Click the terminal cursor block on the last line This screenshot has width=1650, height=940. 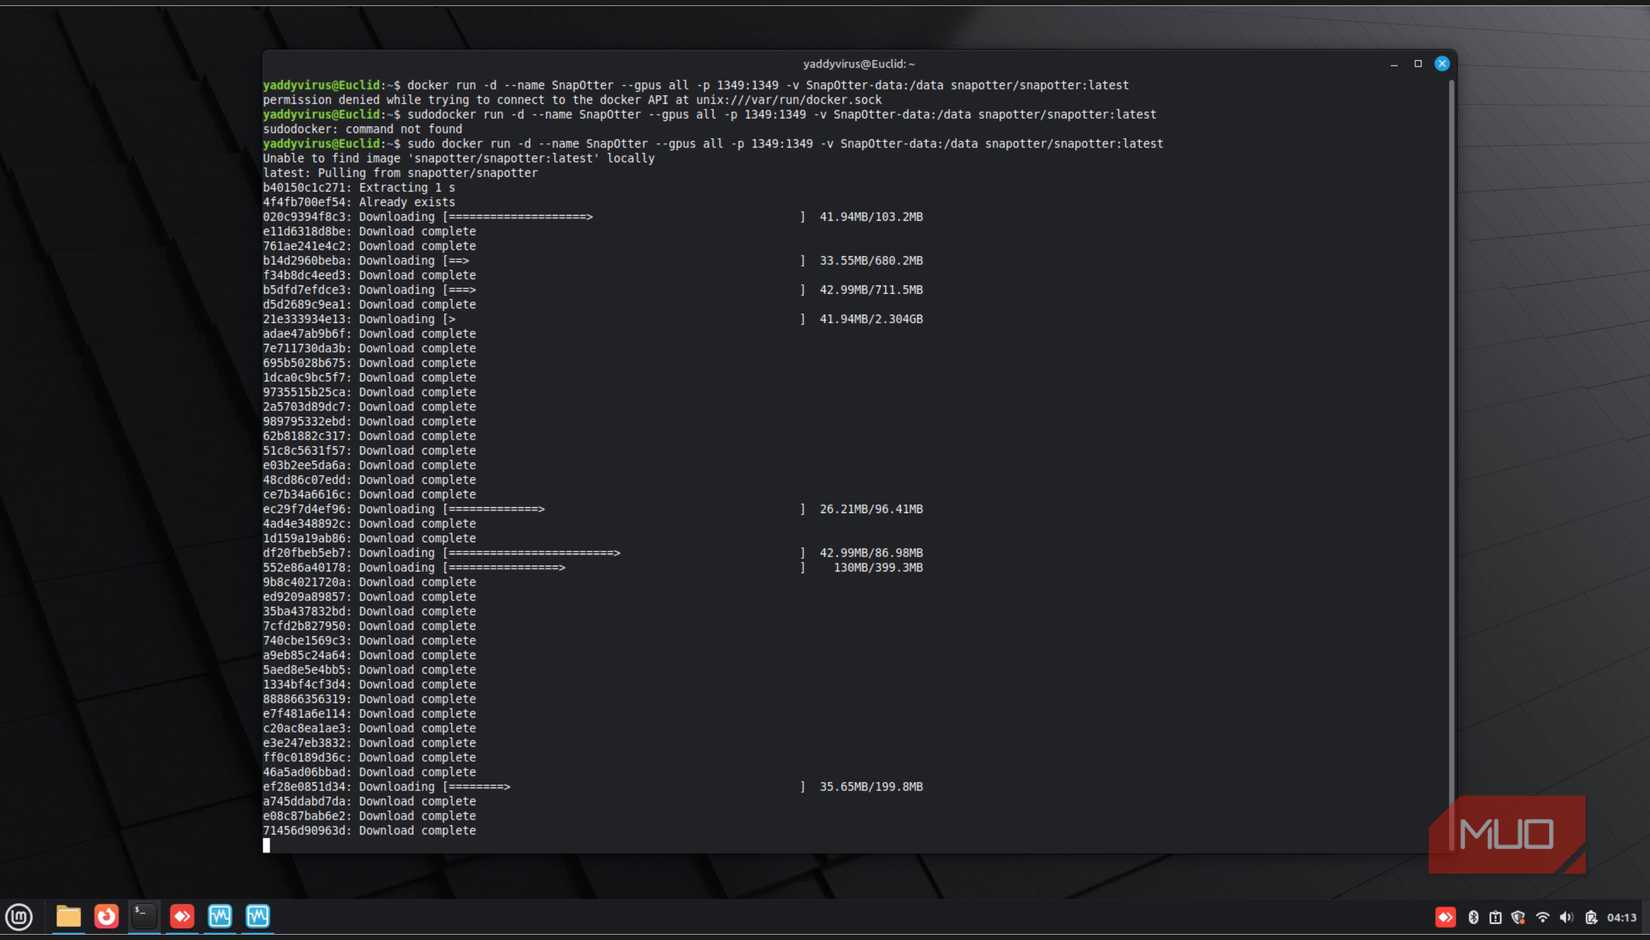pos(266,846)
